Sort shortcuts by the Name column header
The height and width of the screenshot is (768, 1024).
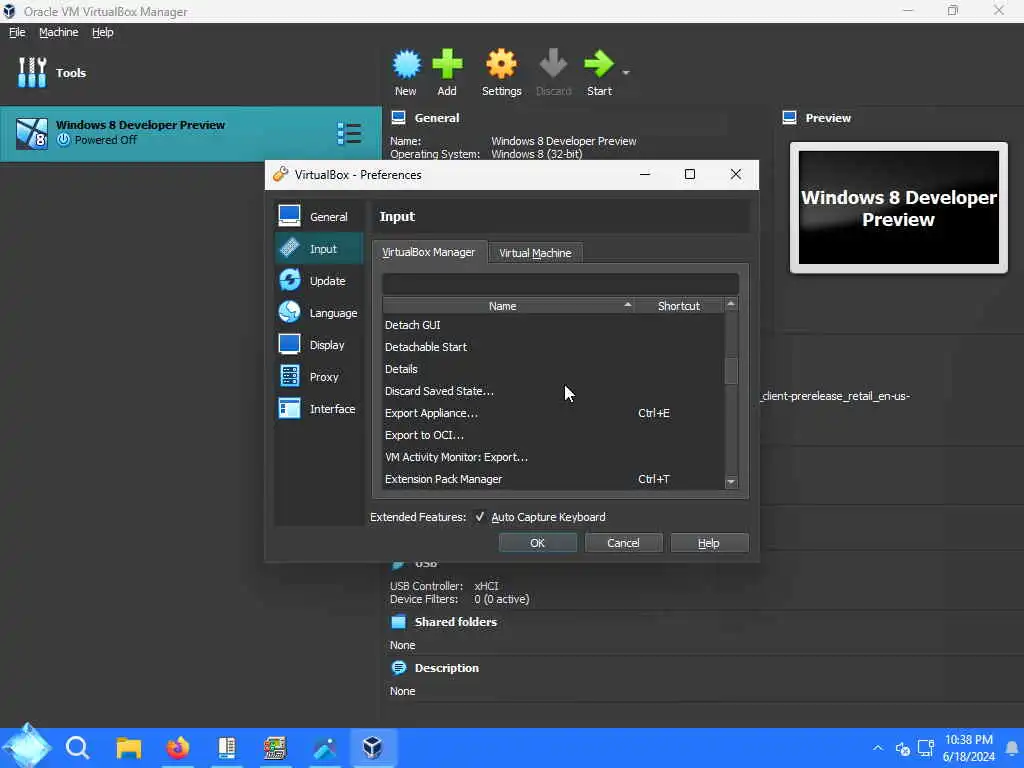pos(507,306)
